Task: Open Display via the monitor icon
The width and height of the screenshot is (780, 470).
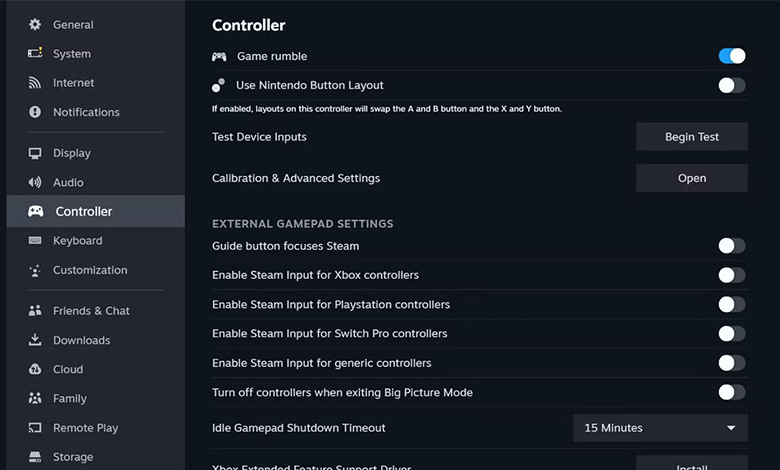Action: [35, 153]
